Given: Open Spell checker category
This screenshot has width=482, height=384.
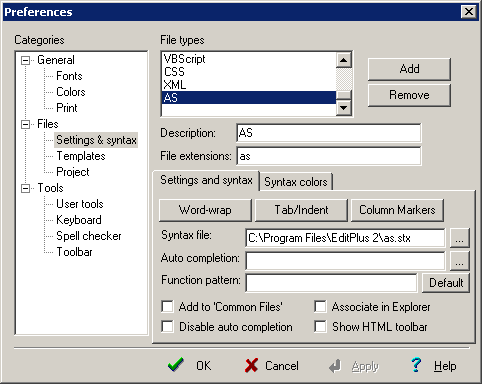Looking at the screenshot, I should [89, 236].
